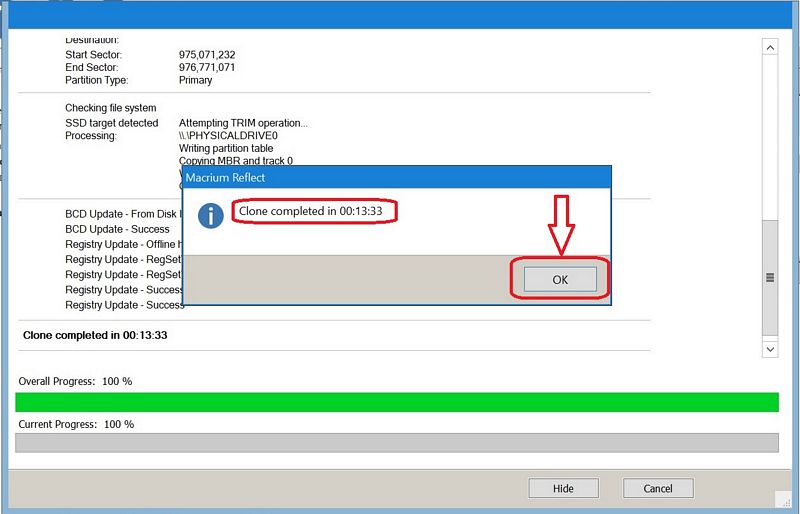Click the blue information icon in dialog
Screen dimensions: 800x514
coord(211,215)
